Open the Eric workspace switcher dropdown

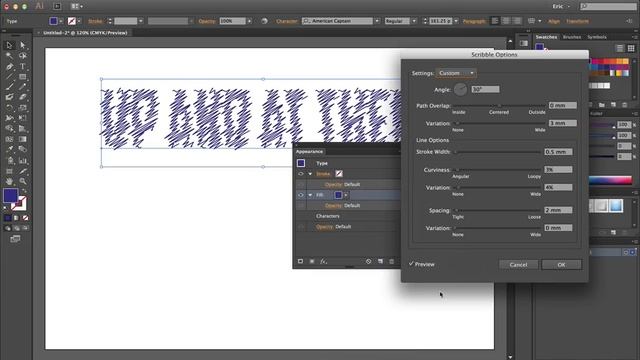(562, 6)
